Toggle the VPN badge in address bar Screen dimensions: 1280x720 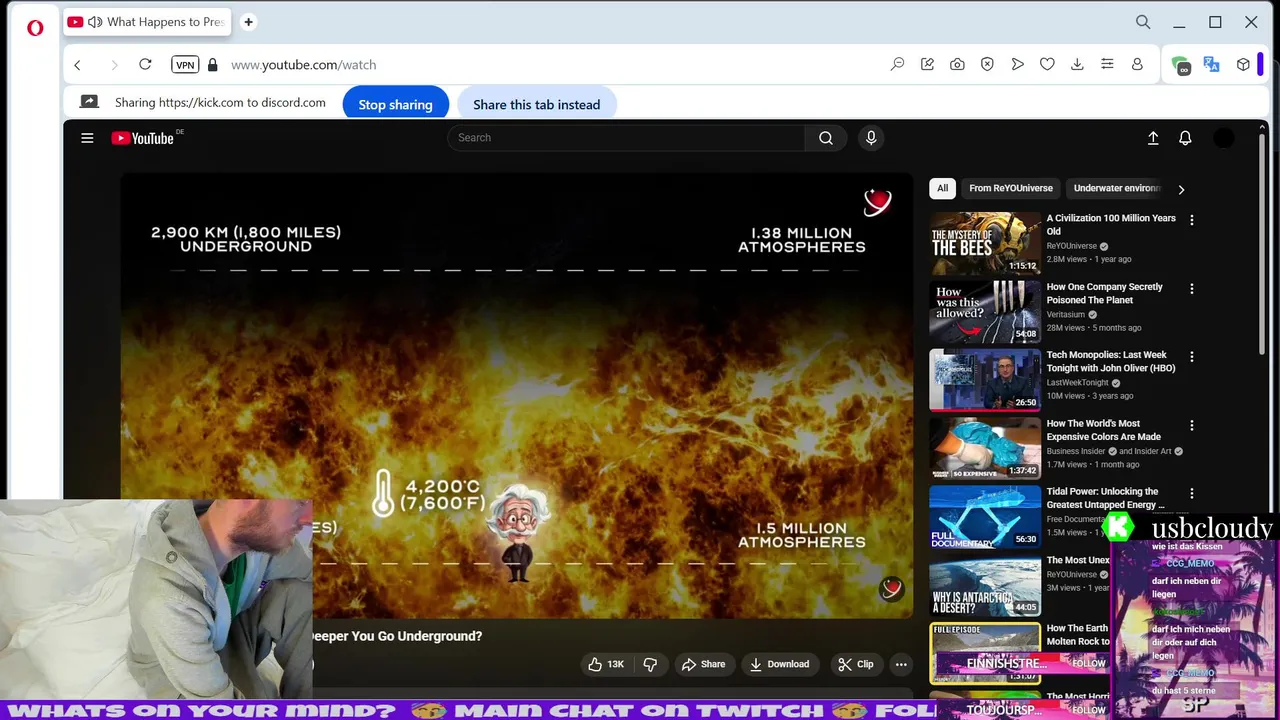[185, 64]
